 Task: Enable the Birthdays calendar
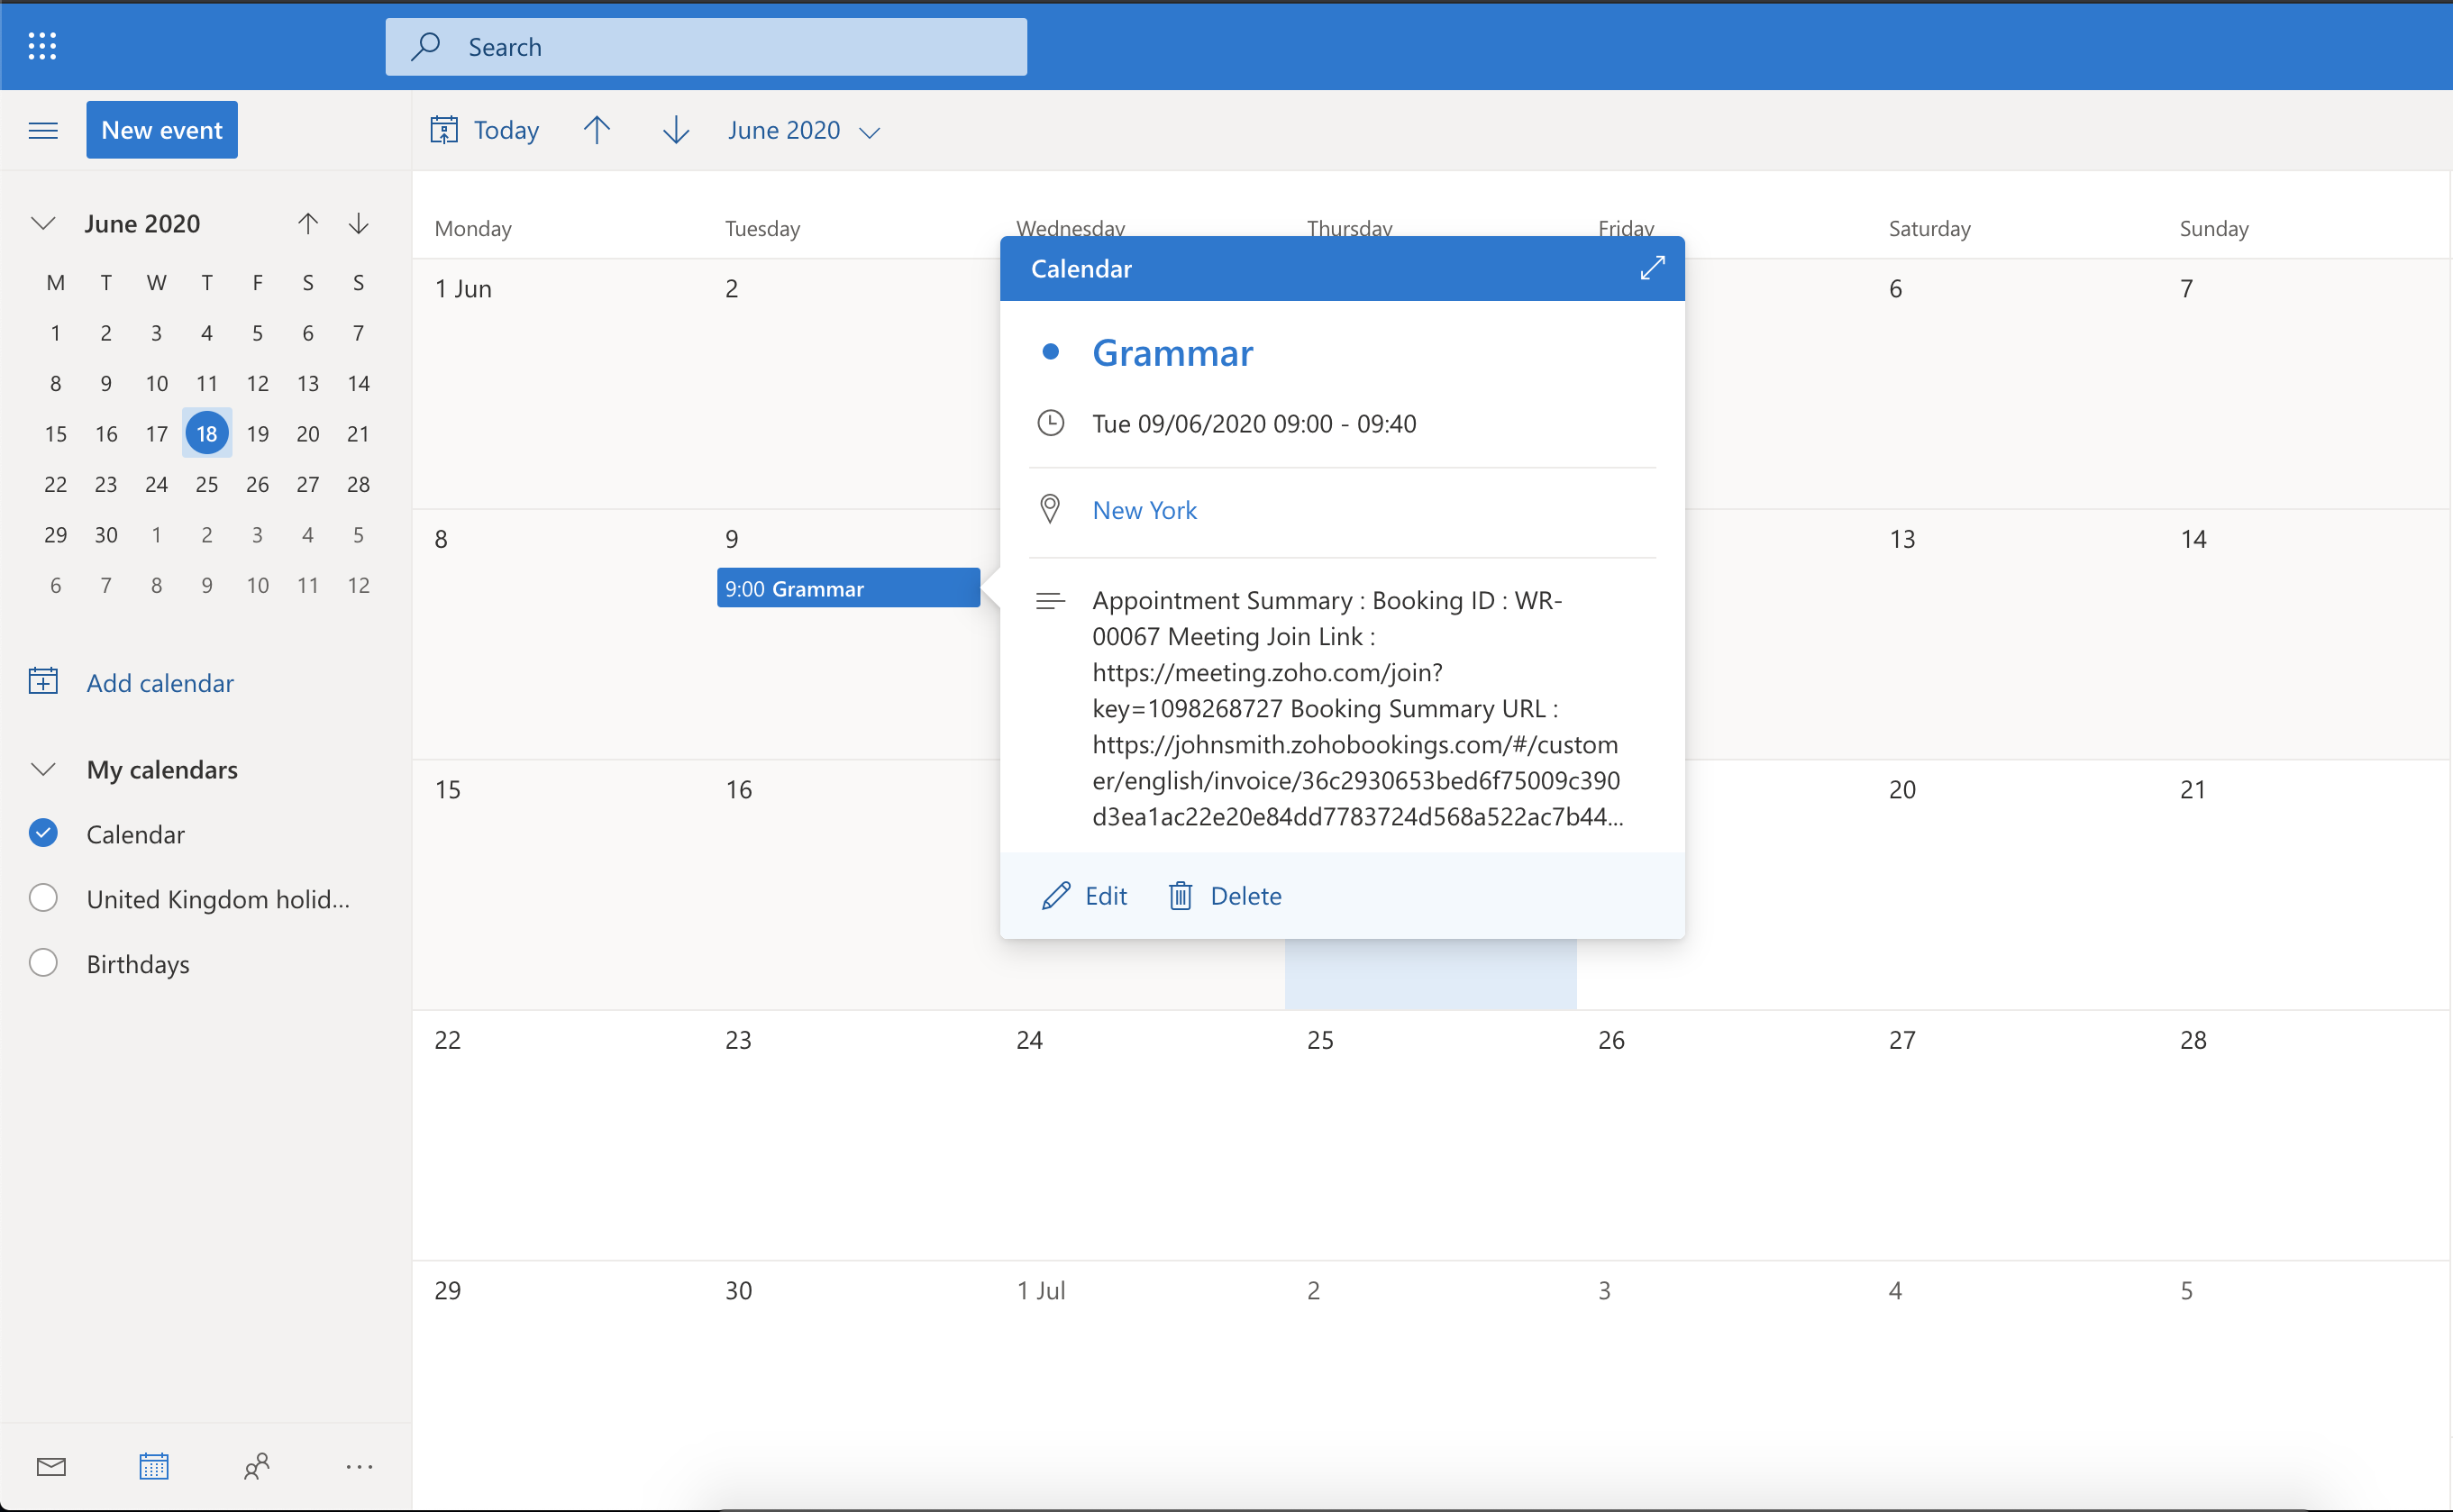[x=43, y=963]
